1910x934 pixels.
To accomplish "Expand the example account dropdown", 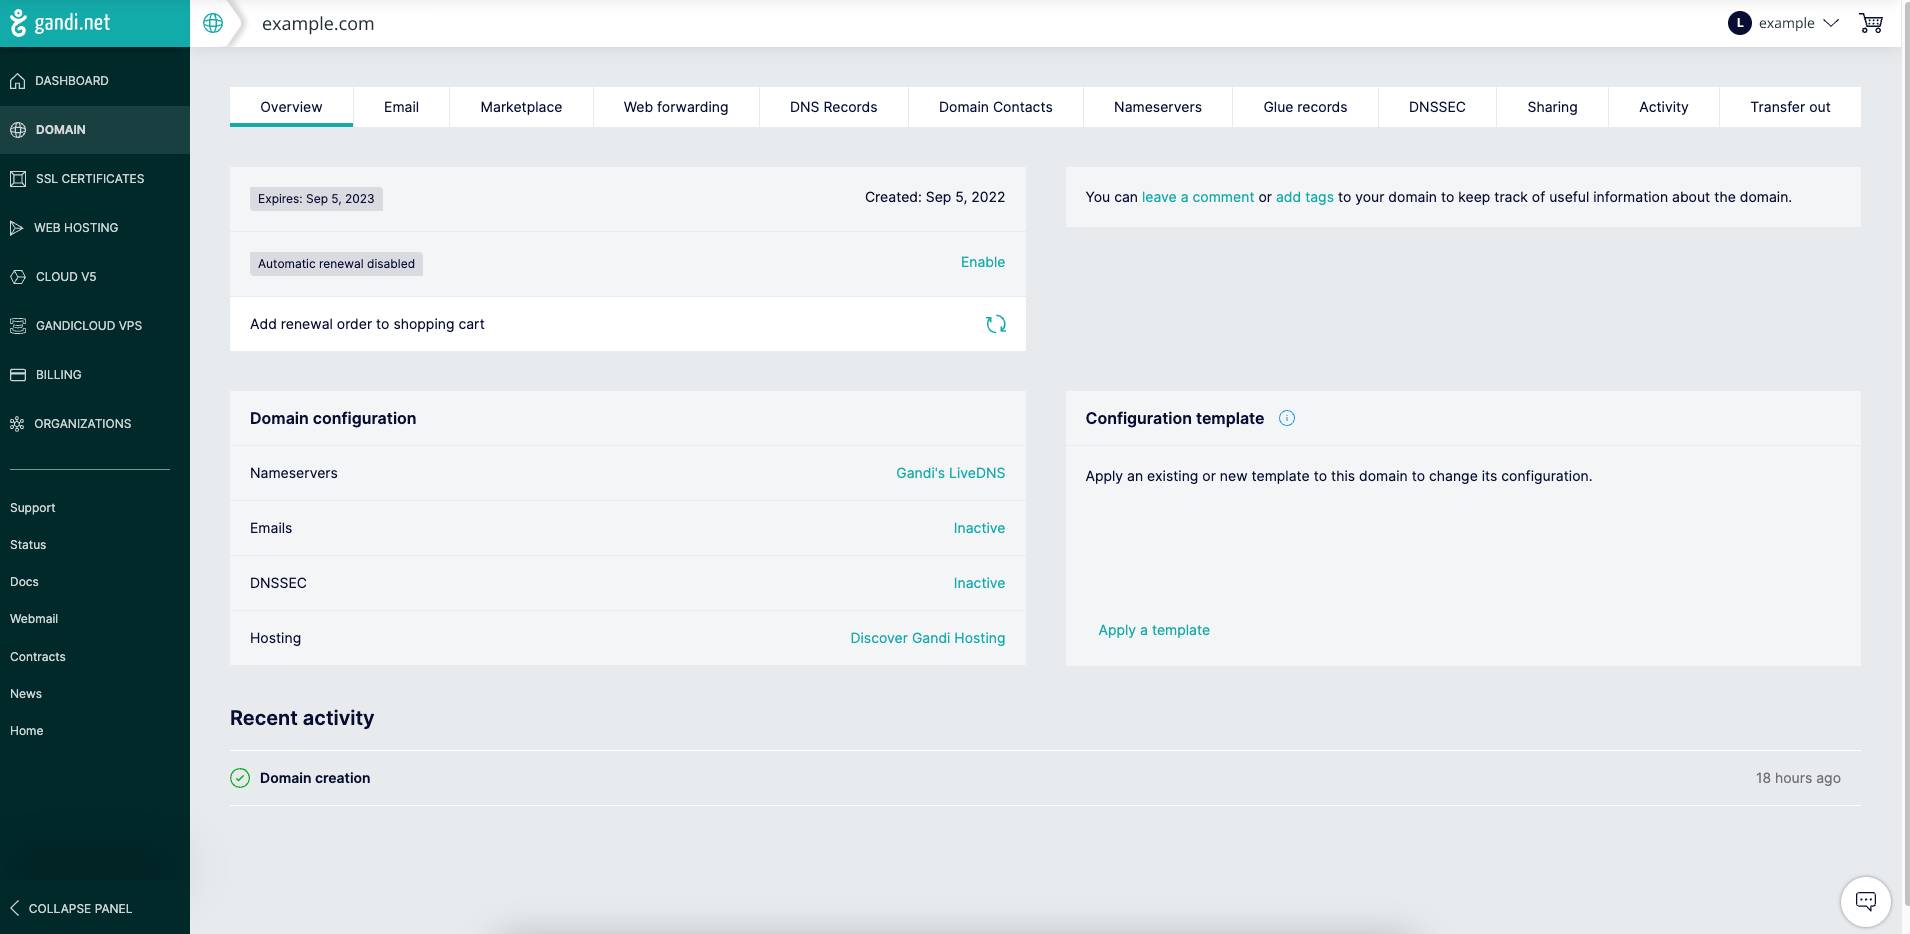I will pos(1784,23).
